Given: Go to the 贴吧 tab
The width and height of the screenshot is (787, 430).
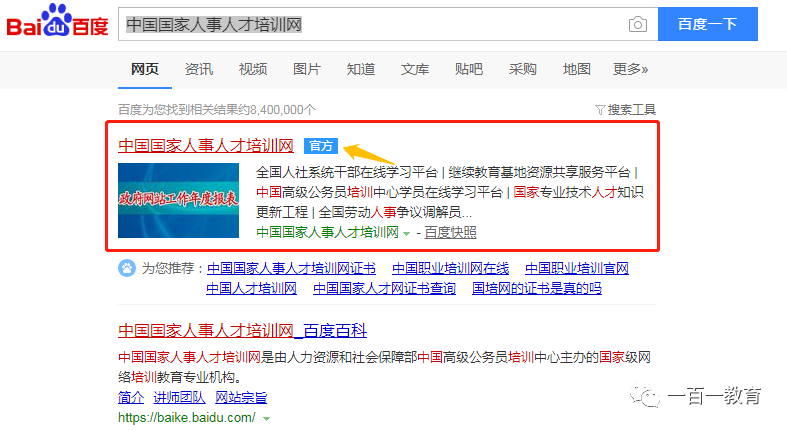Looking at the screenshot, I should (x=468, y=69).
